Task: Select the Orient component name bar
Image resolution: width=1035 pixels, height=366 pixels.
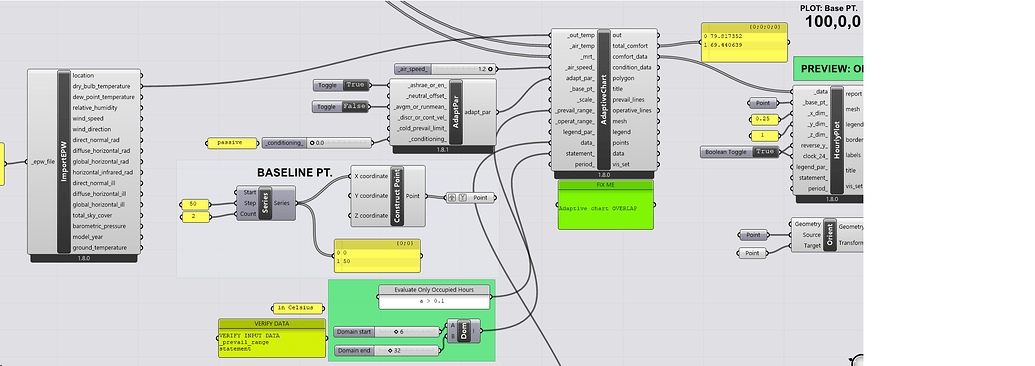Action: 830,235
